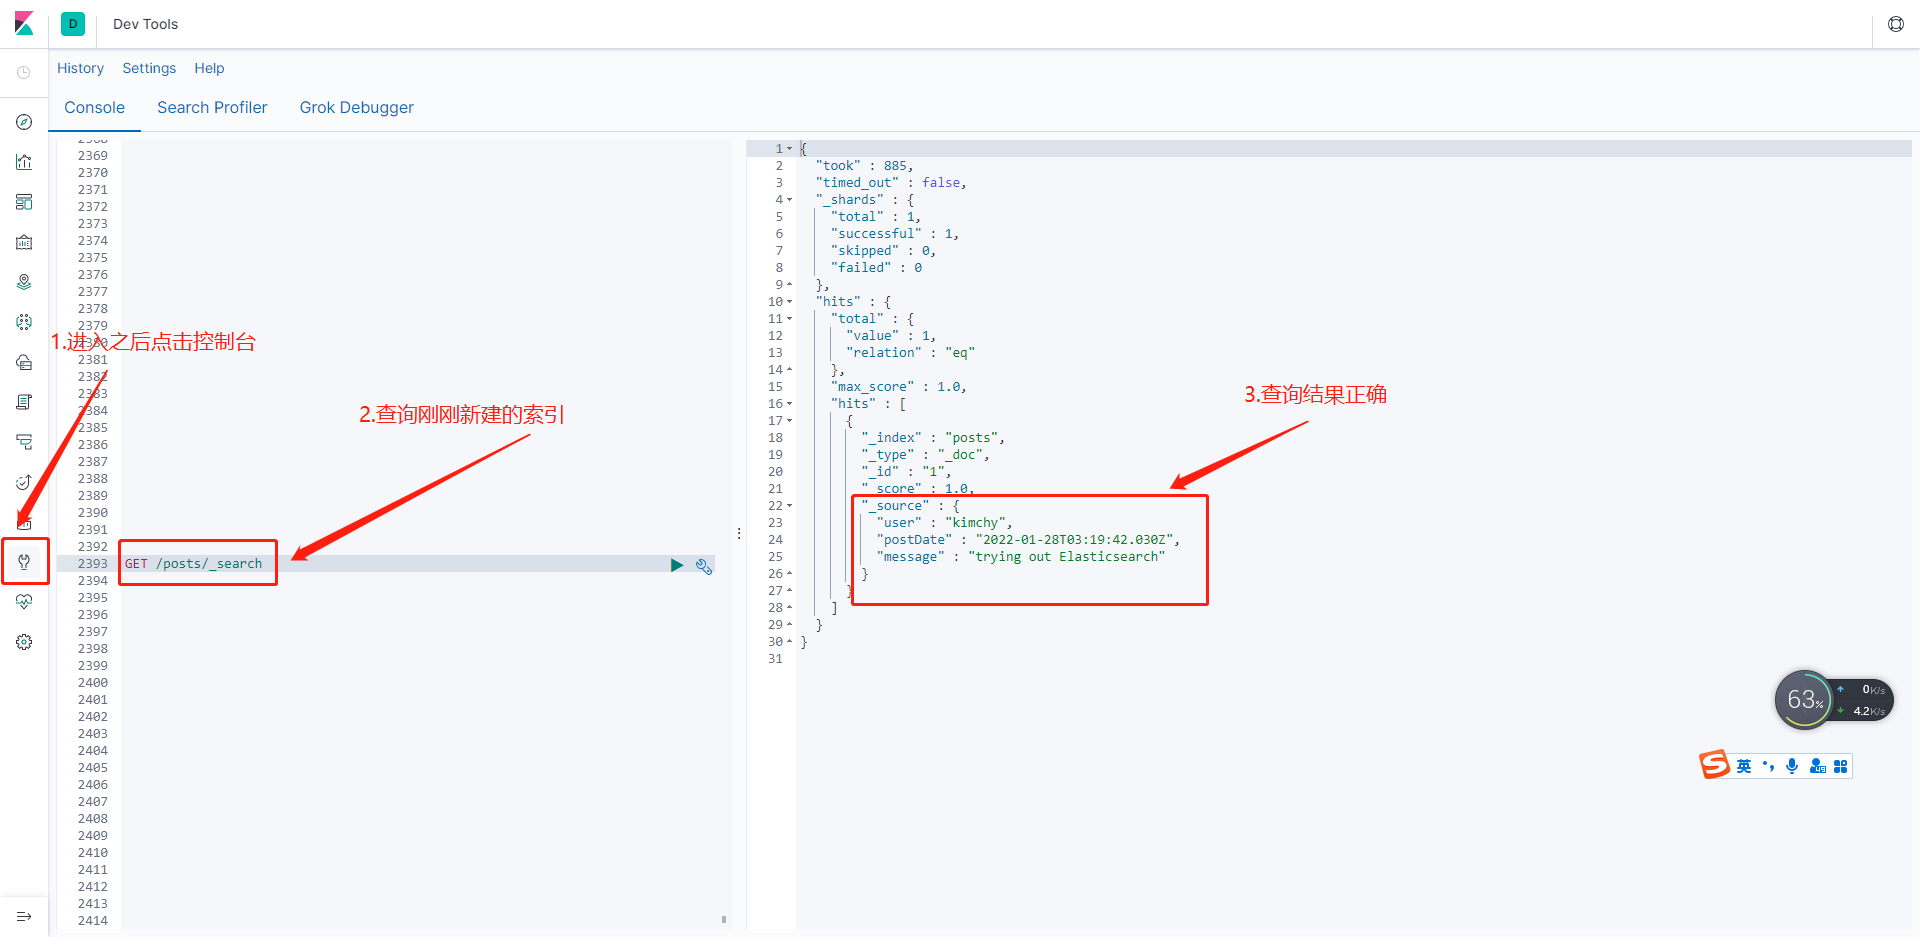
Task: Collapse the "_source" block at line 22
Action: click(x=789, y=505)
